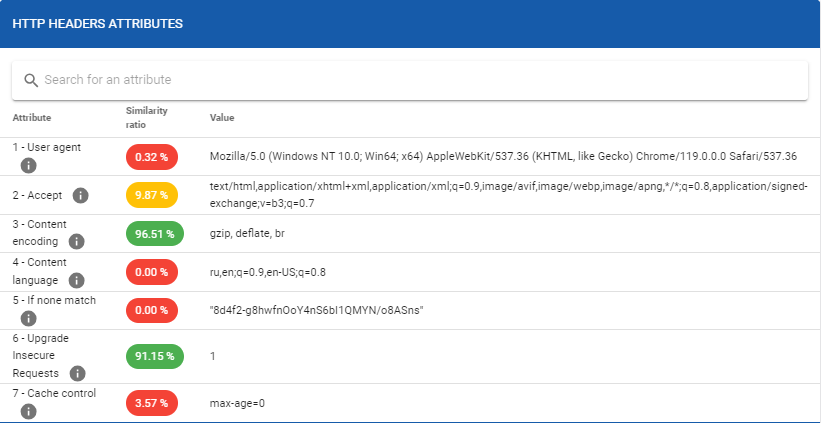Select the Mozilla/5.0 user agent value text

[x=503, y=157]
